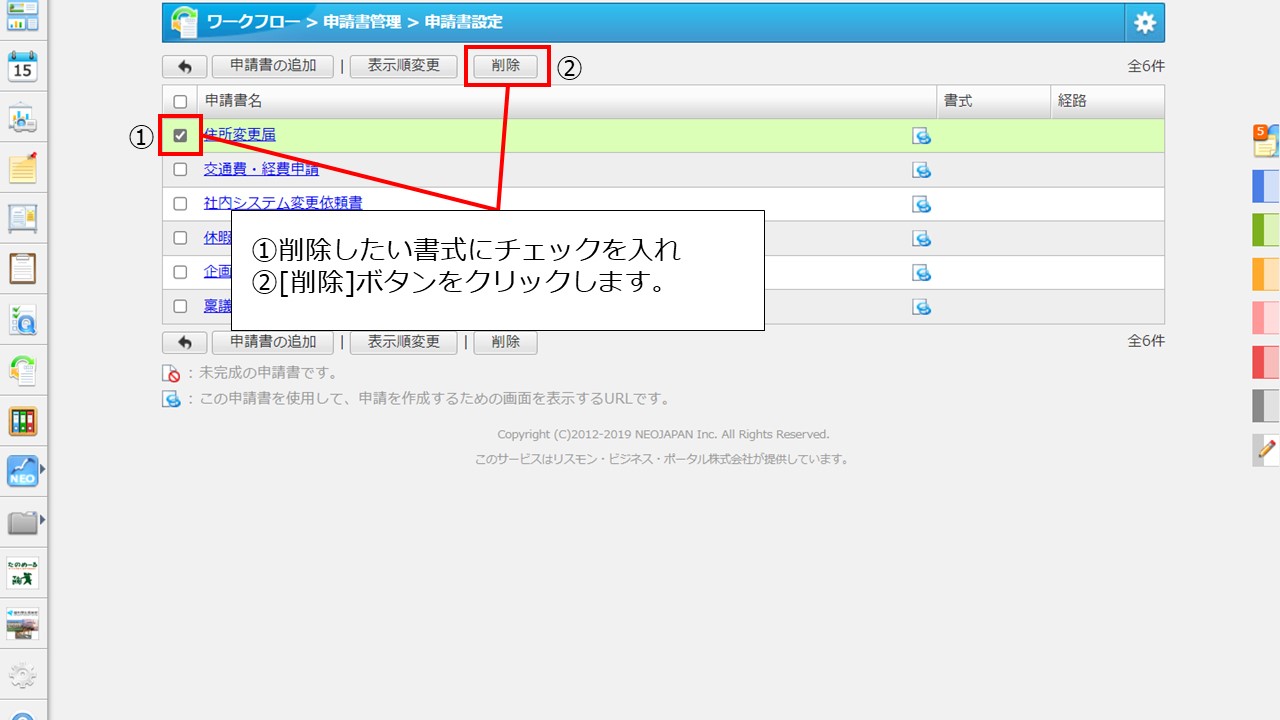This screenshot has height=720, width=1280.
Task: Uncheck the 住所変更届 checkbox
Action: tap(180, 136)
